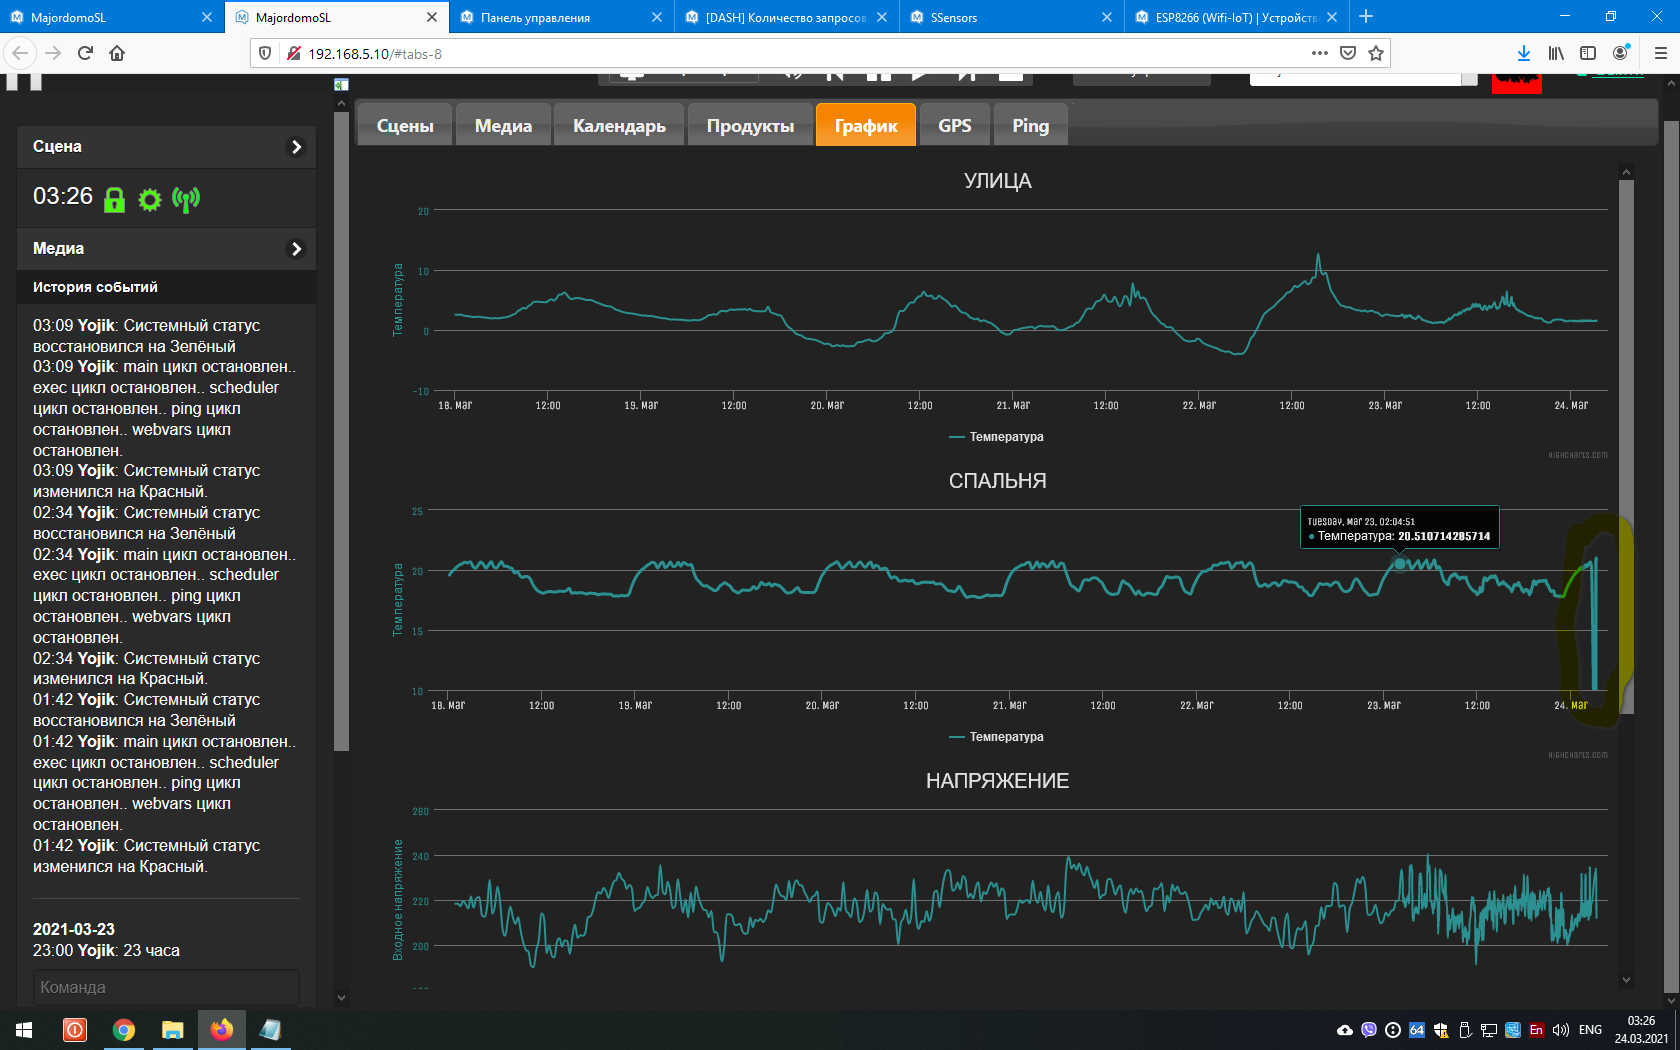The height and width of the screenshot is (1050, 1680).
Task: Reload the current page
Action: click(85, 54)
